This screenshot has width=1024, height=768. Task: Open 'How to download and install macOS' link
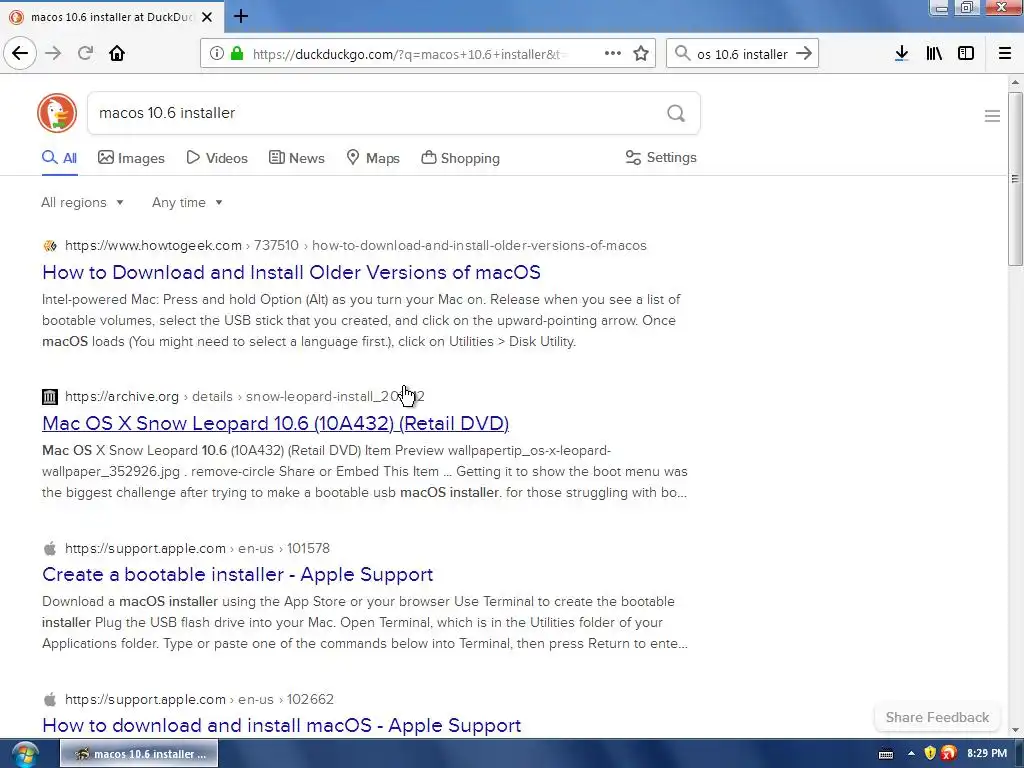pos(281,726)
